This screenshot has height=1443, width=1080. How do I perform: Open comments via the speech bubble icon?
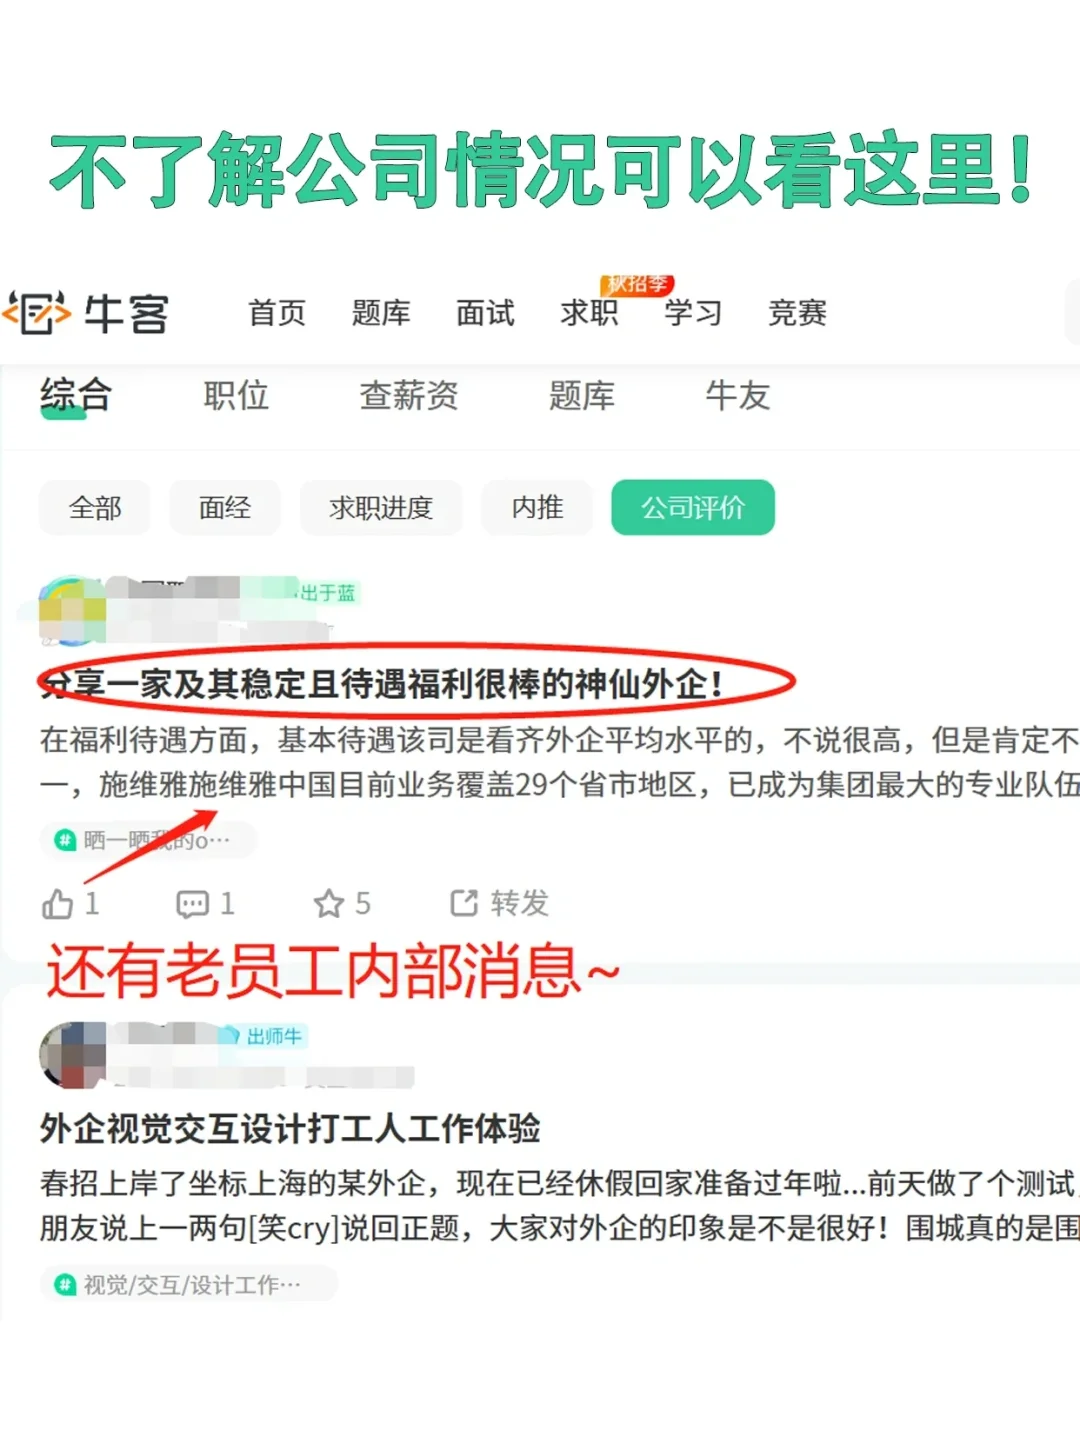click(x=192, y=904)
